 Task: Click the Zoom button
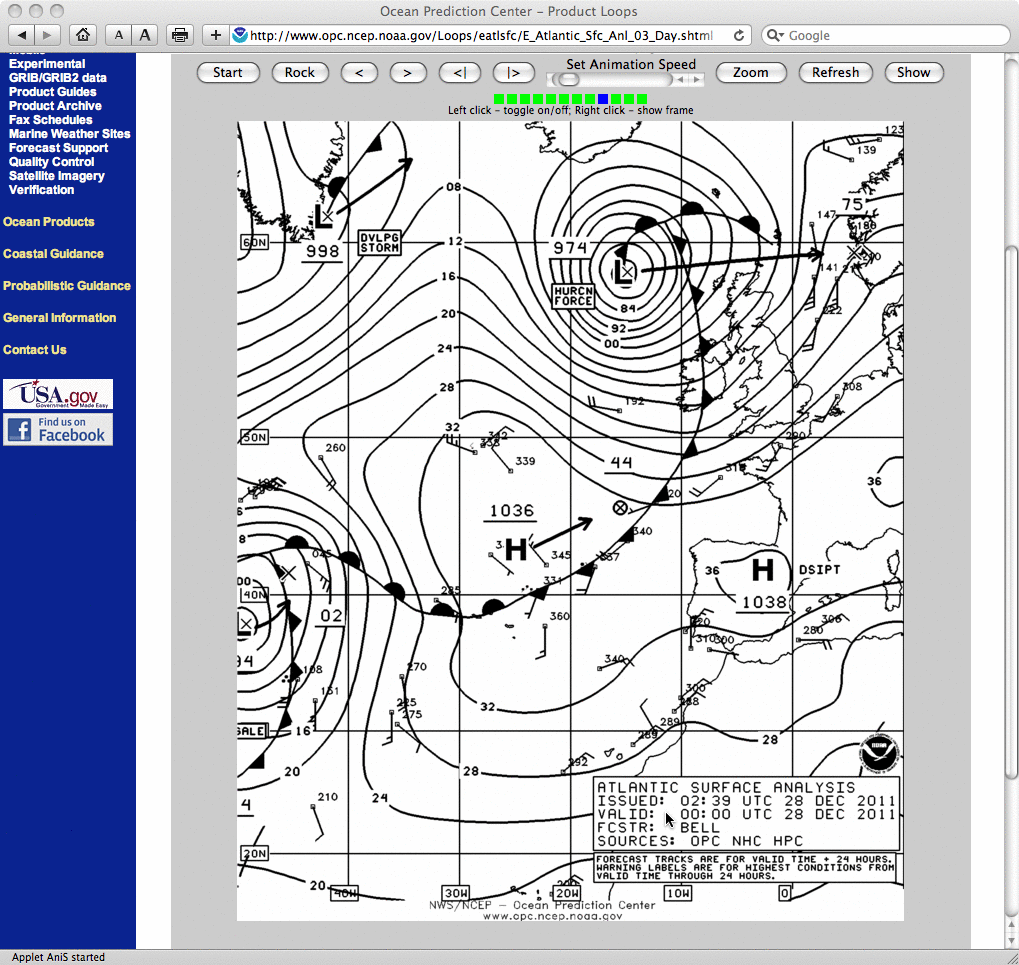pos(751,73)
